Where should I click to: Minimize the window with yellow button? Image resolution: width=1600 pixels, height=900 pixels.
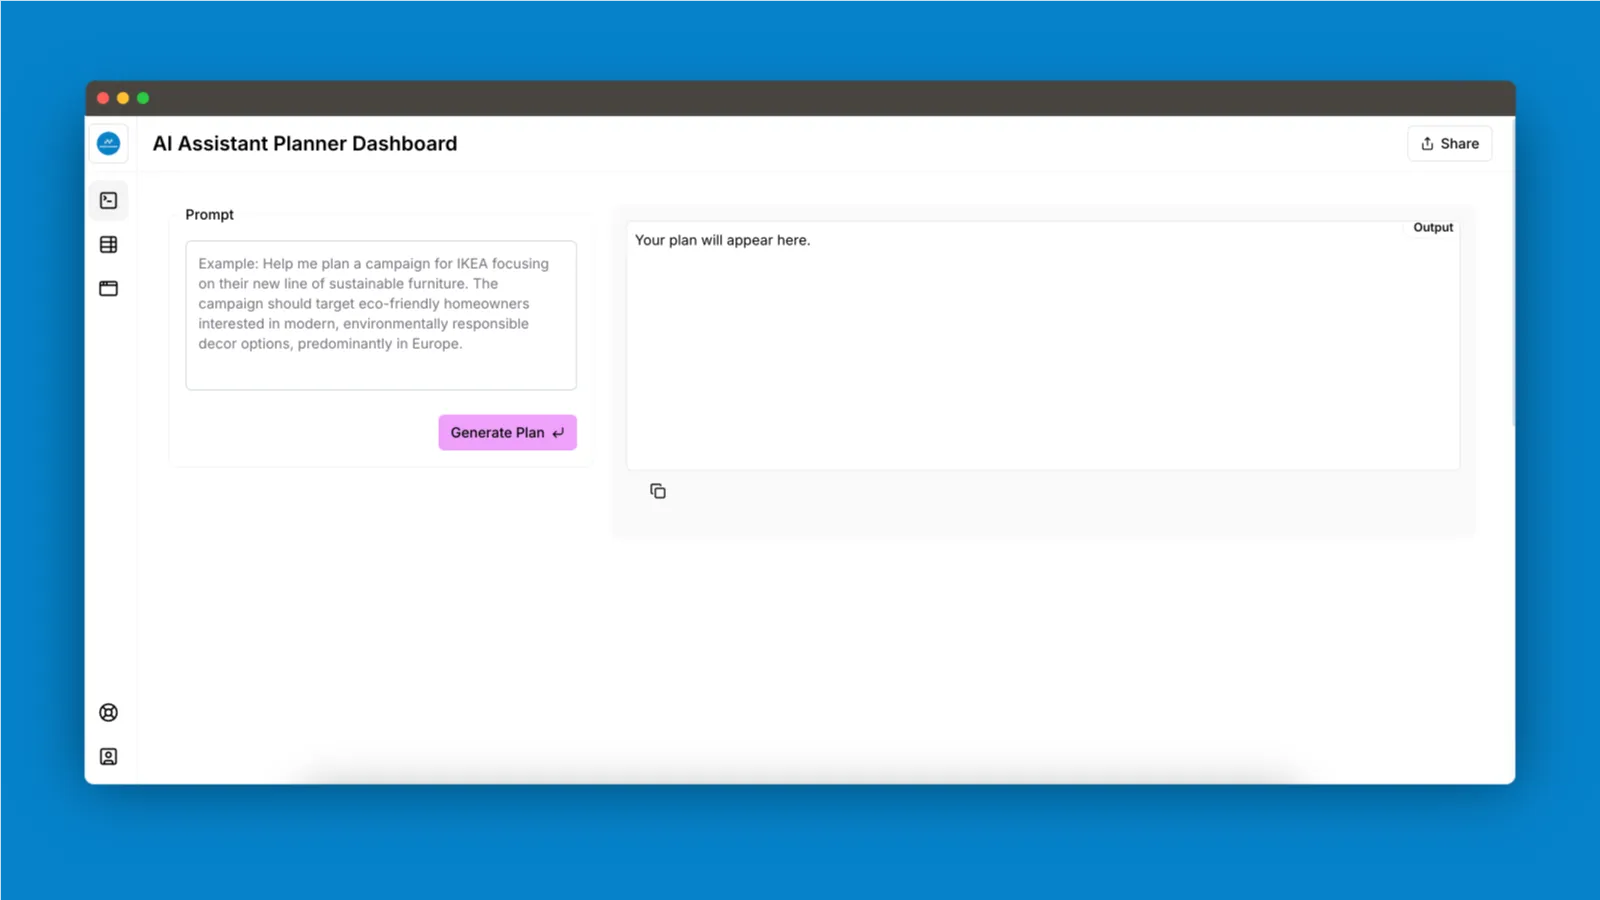[x=123, y=98]
